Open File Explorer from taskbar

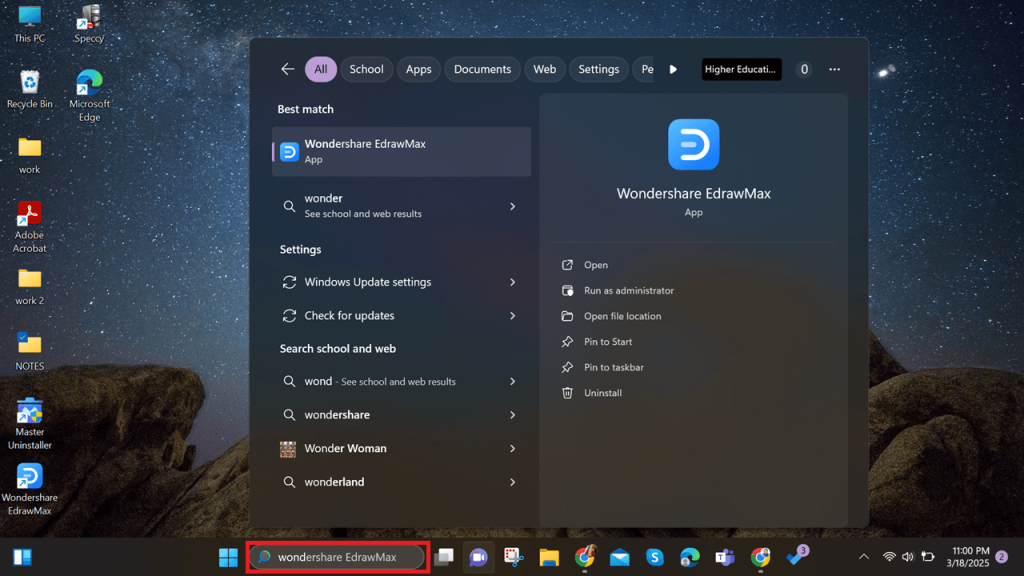tap(549, 557)
